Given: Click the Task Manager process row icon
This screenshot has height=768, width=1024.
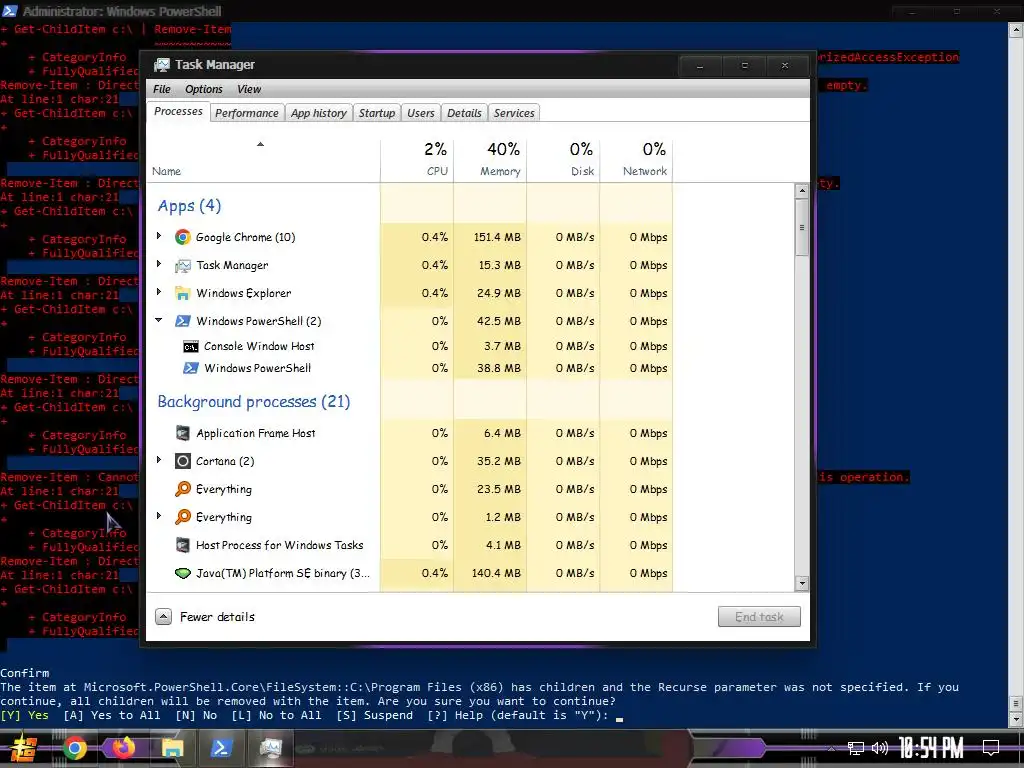Looking at the screenshot, I should point(183,265).
